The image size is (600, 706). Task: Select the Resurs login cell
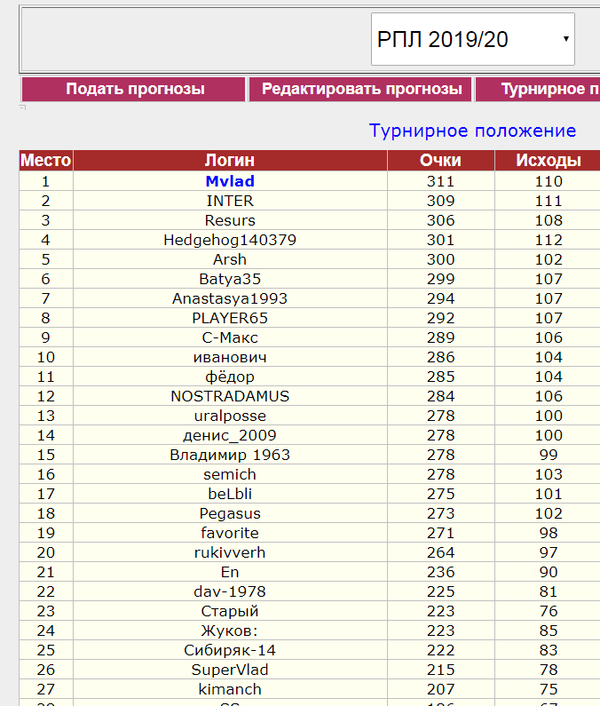click(230, 220)
